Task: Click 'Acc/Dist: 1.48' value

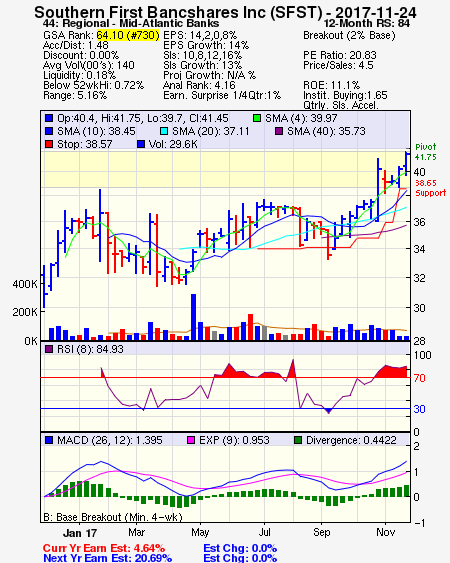Action: [75, 45]
